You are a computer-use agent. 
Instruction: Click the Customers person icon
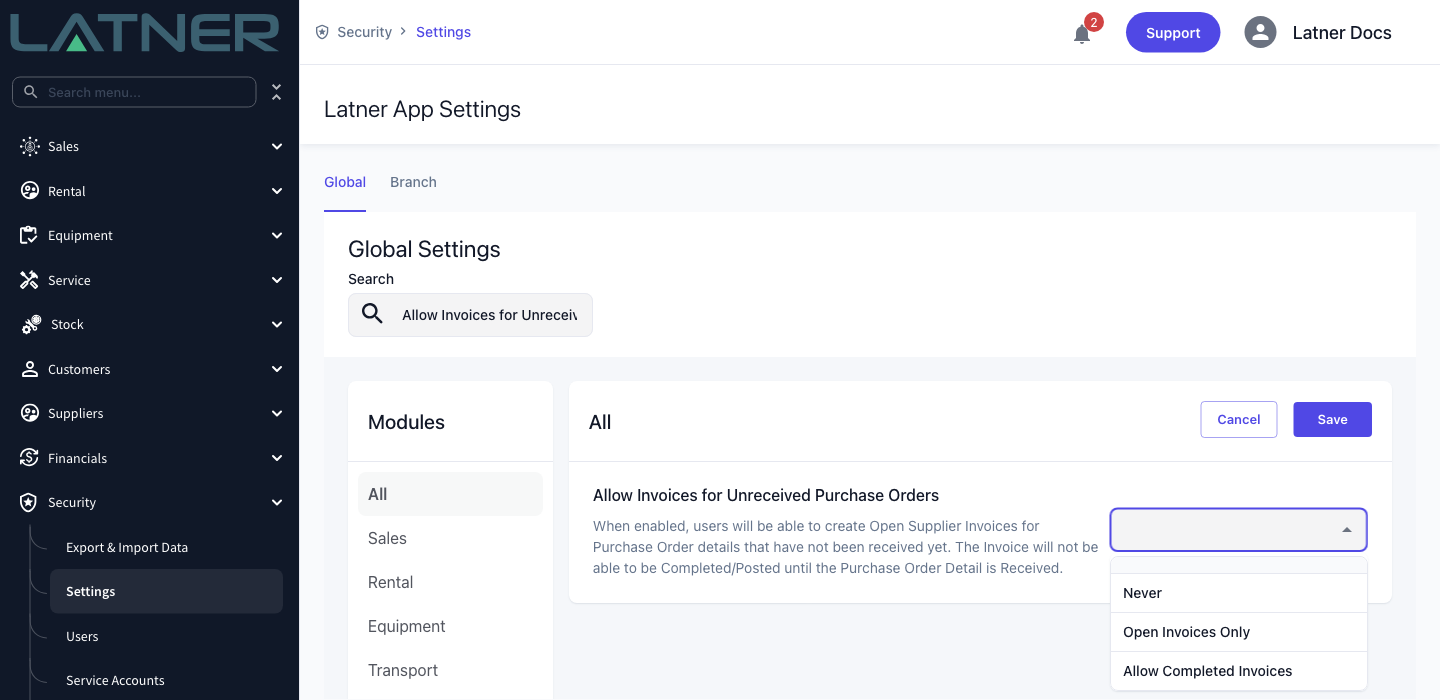[30, 369]
